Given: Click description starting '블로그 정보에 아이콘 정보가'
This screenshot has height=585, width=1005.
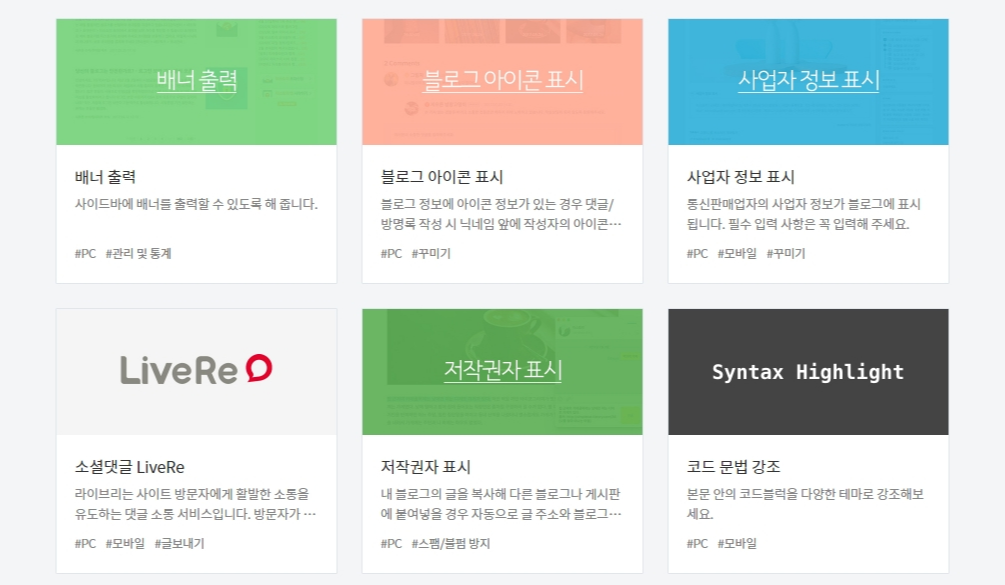Looking at the screenshot, I should point(501,214).
